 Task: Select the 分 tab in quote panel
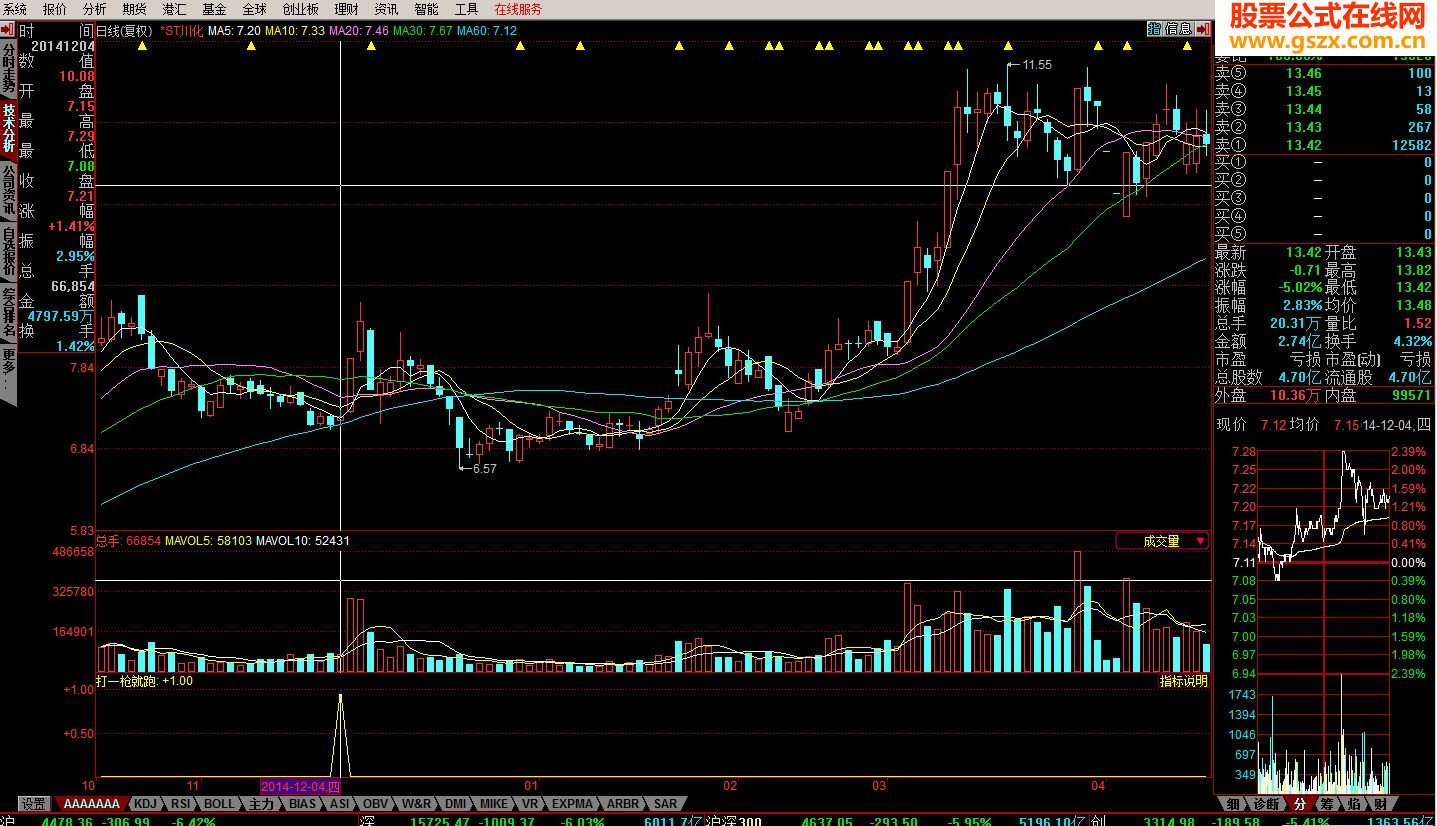pos(1299,803)
